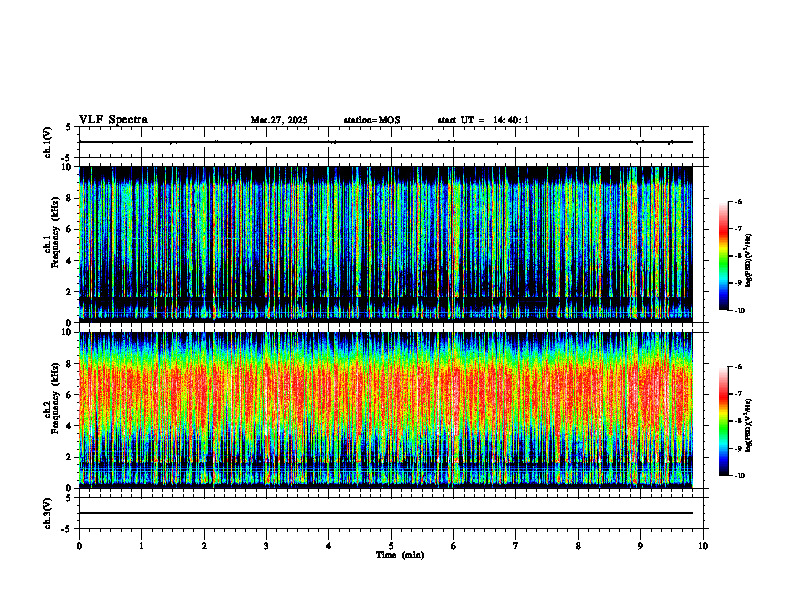Click time axis tick label "3"
This screenshot has height=612, width=792.
266,546
